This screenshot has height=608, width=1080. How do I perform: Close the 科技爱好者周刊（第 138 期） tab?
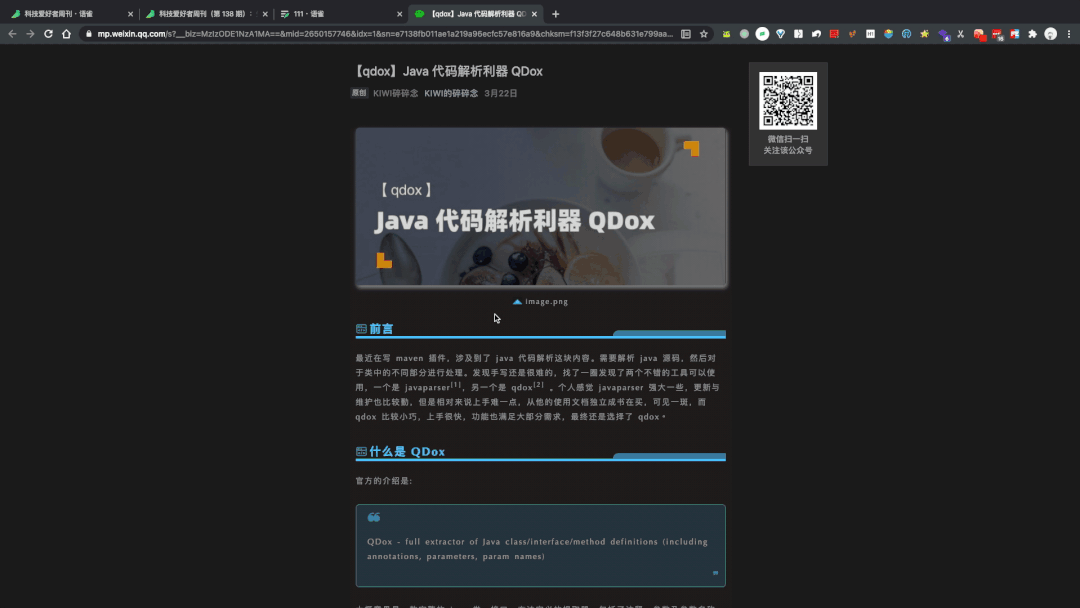click(265, 14)
